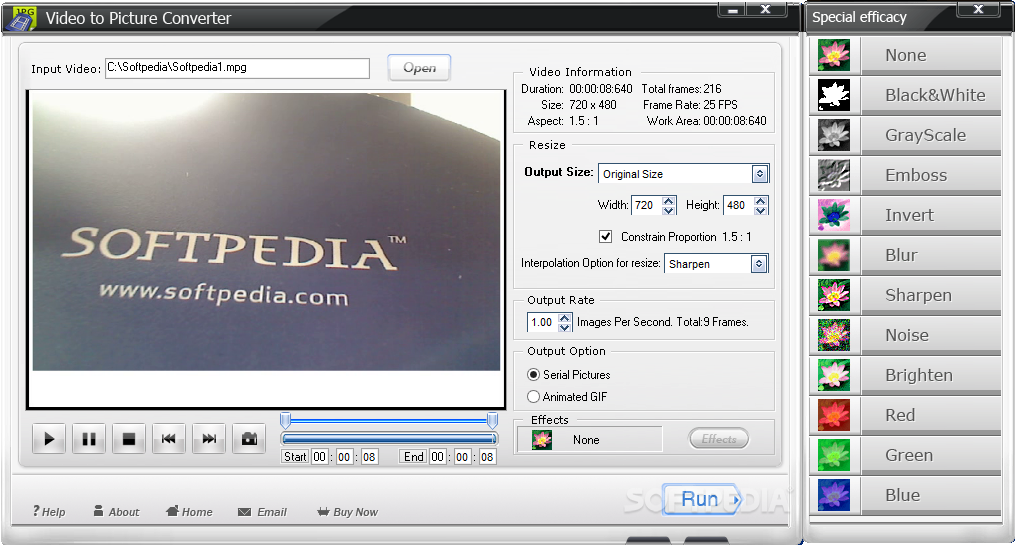The width and height of the screenshot is (1015, 545).
Task: Select the Serial Pictures output option
Action: point(533,375)
